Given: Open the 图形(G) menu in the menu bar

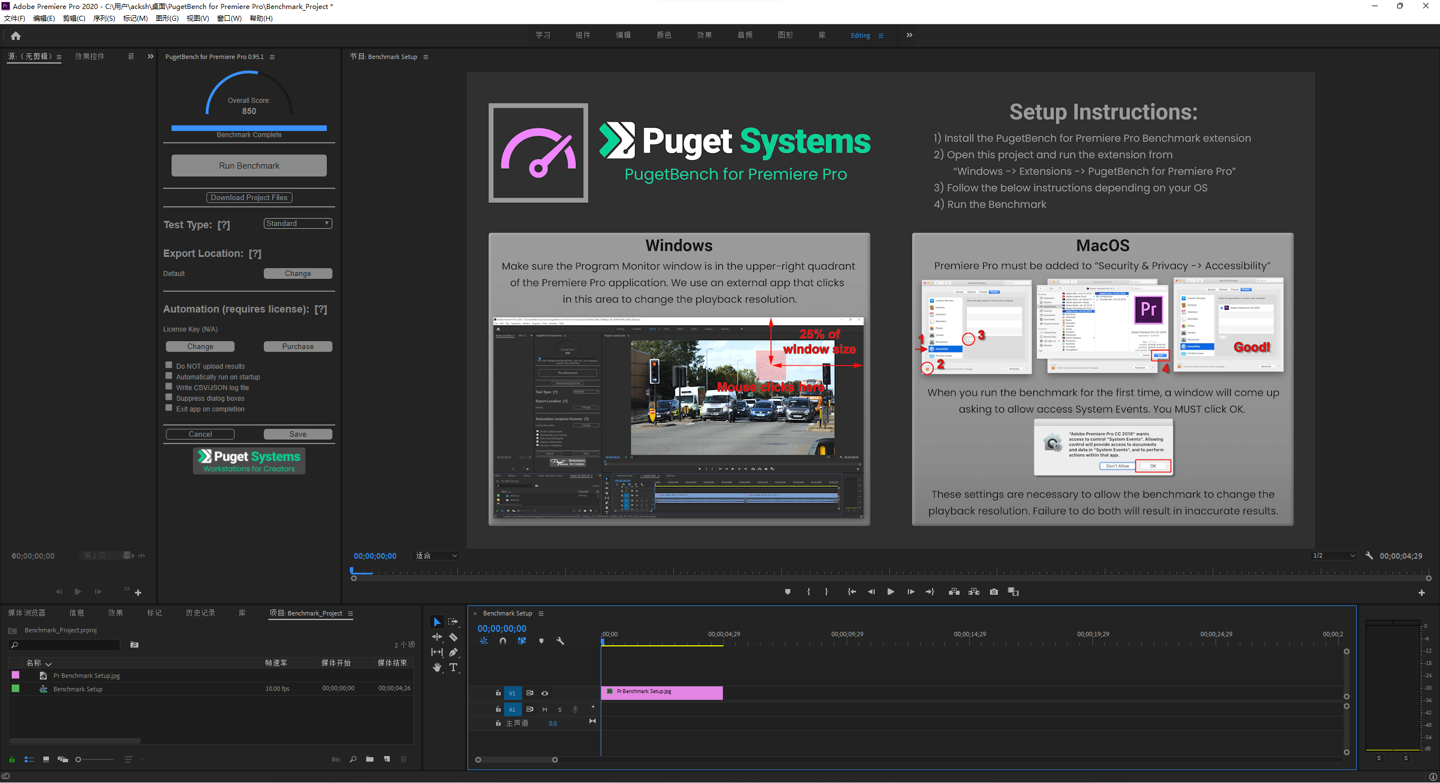Looking at the screenshot, I should click(x=167, y=18).
